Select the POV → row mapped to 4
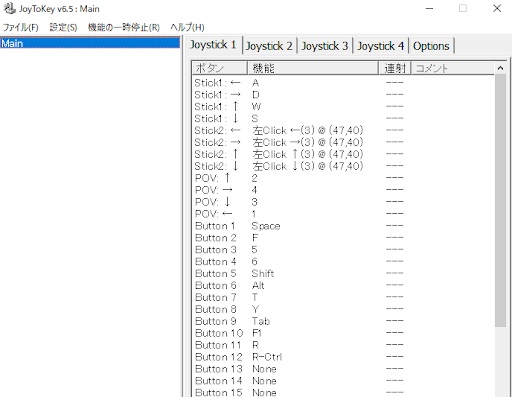This screenshot has width=512, height=397. [343, 190]
